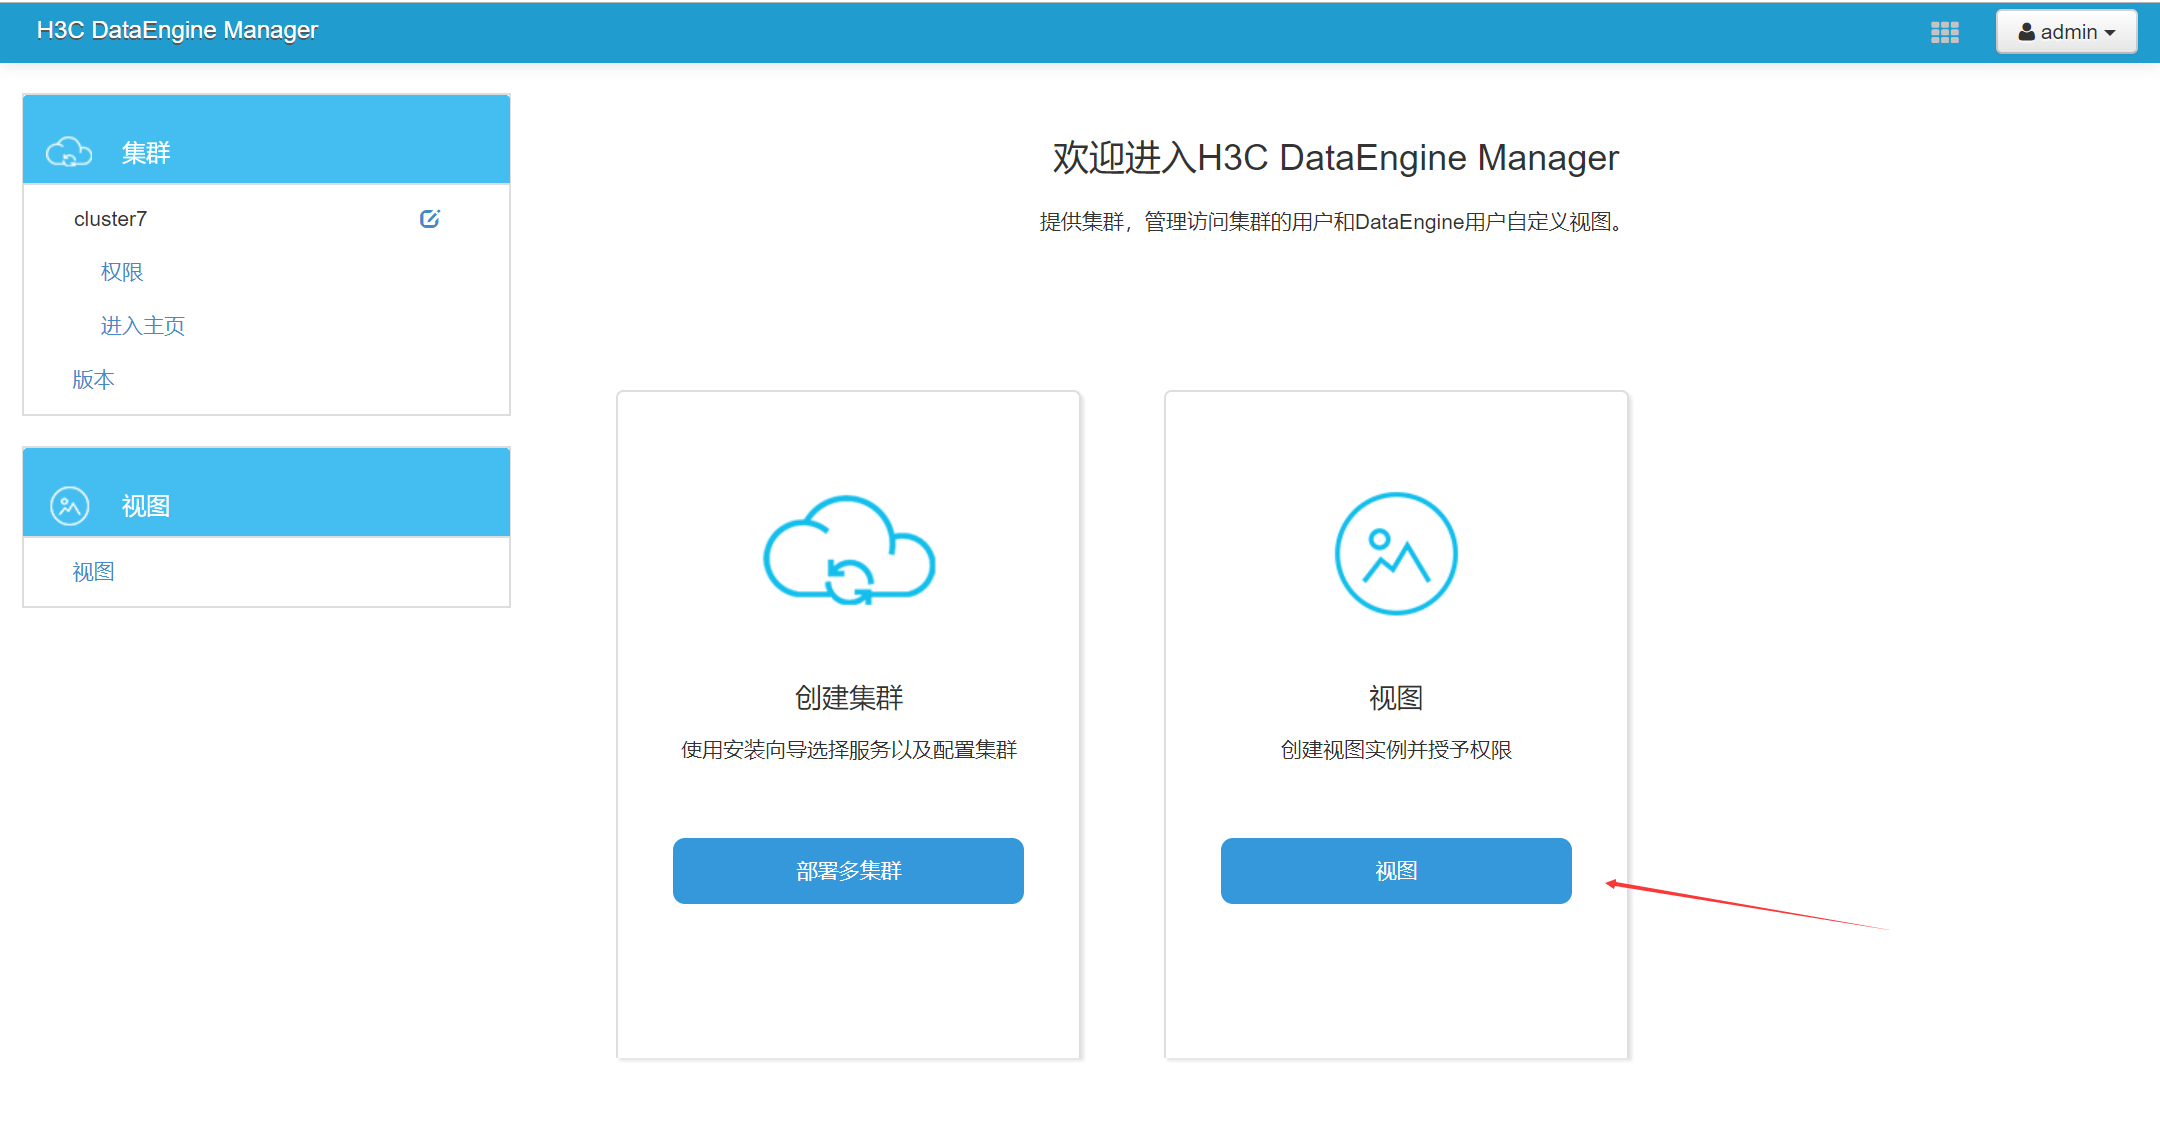2160x1146 pixels.
Task: Click the 集群 panel header text
Action: pos(146,153)
